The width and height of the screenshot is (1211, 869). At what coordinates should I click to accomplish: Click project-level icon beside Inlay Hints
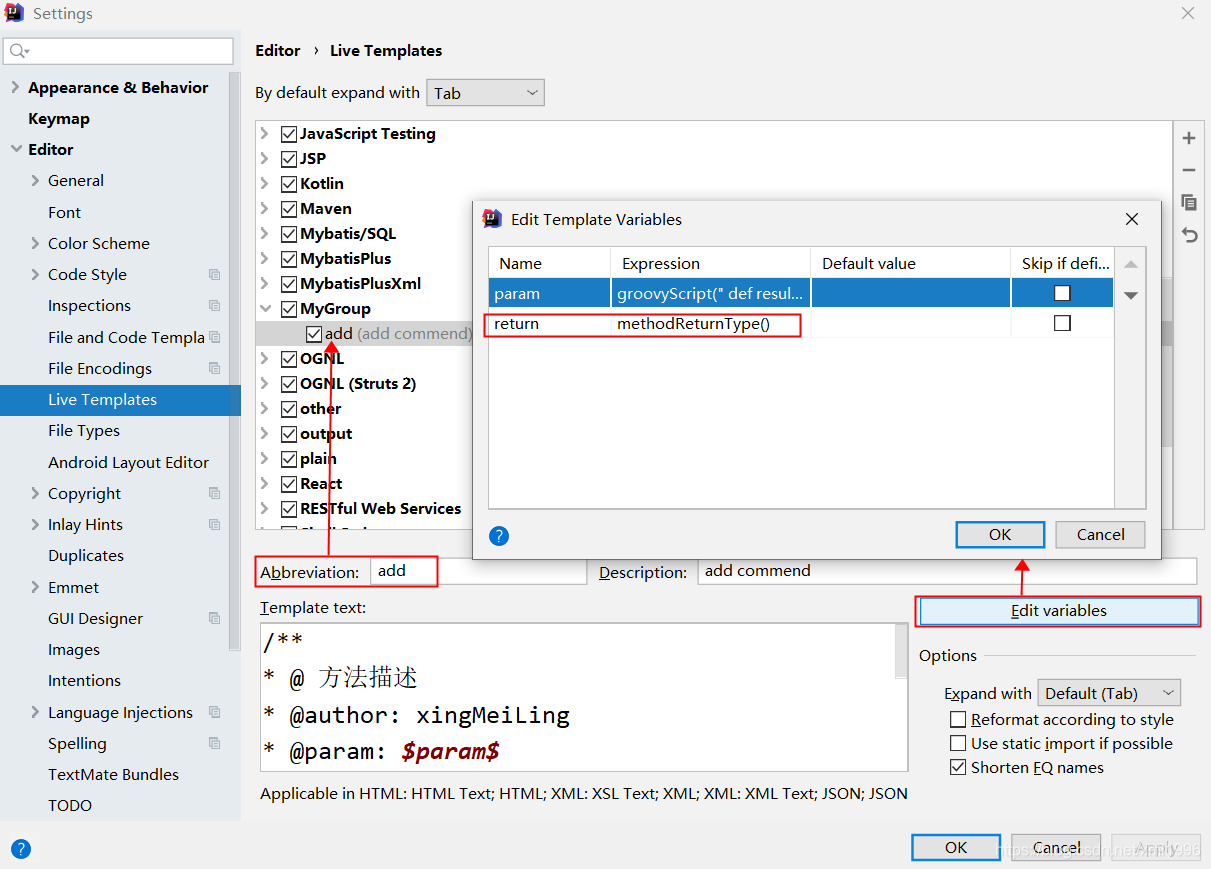click(x=214, y=524)
